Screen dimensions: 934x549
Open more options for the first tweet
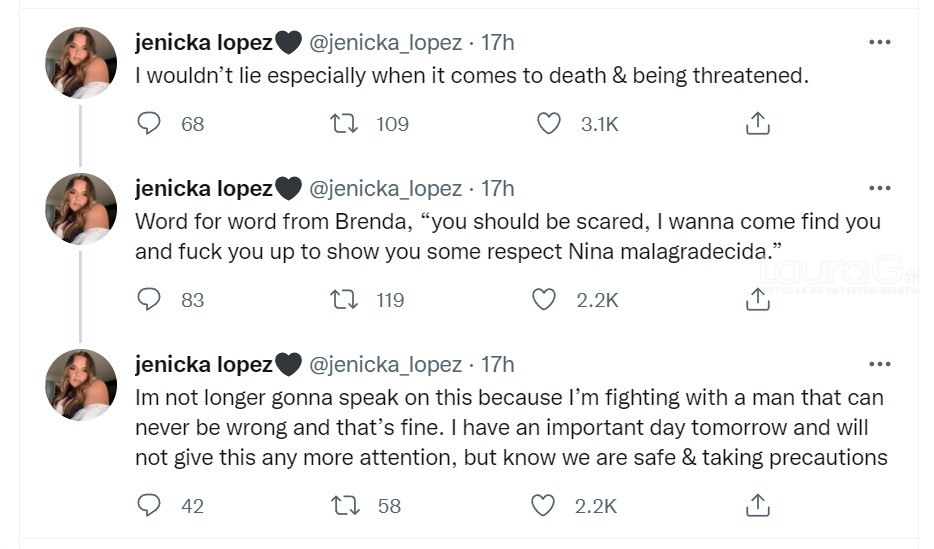click(x=879, y=42)
